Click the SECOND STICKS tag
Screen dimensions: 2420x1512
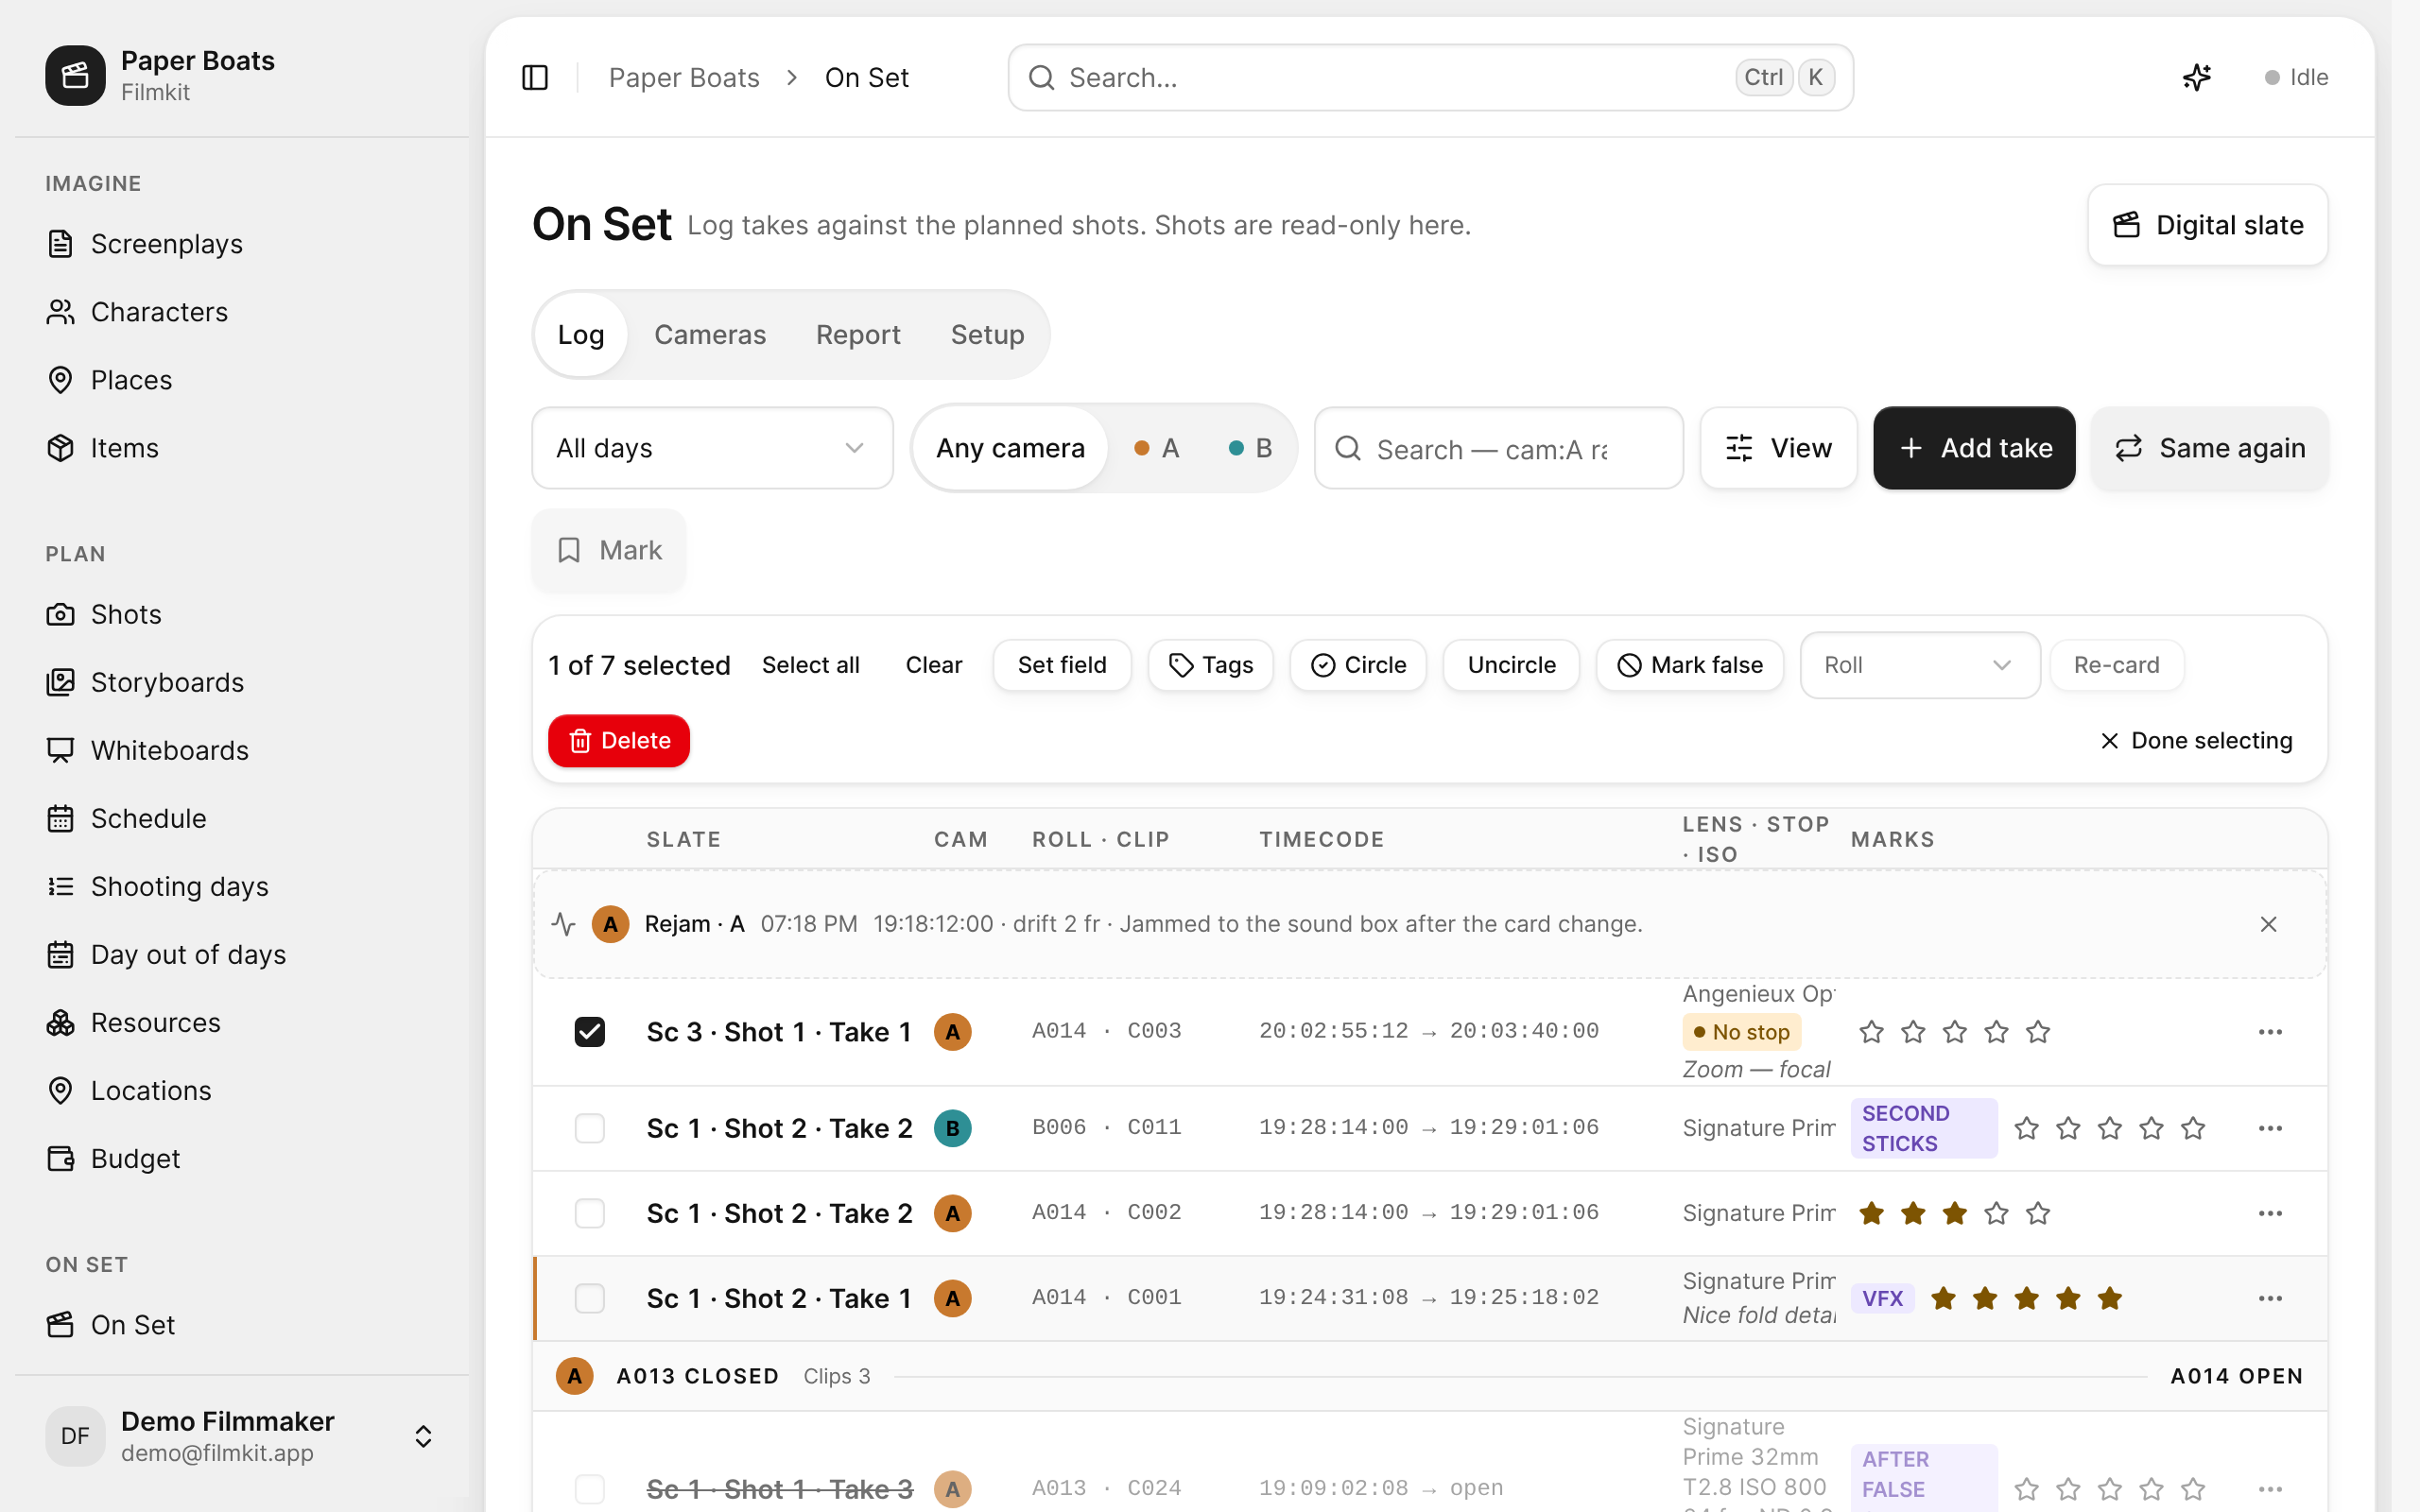[x=1923, y=1128]
